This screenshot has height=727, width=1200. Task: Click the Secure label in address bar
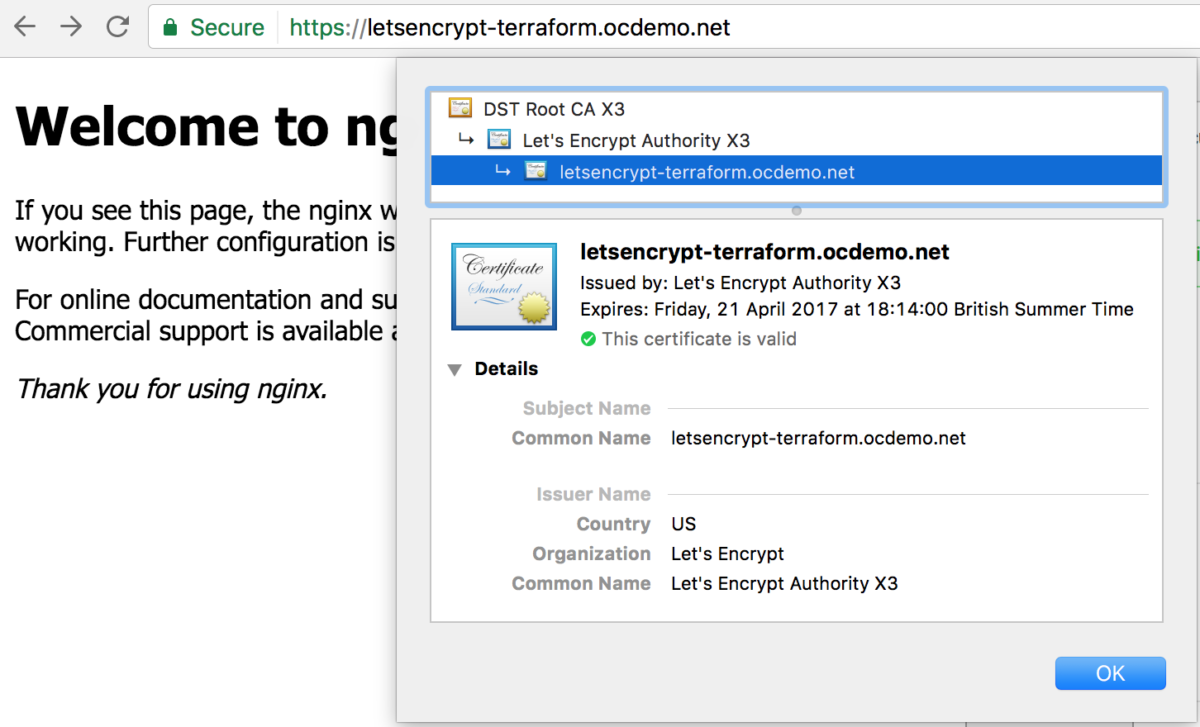pyautogui.click(x=227, y=27)
